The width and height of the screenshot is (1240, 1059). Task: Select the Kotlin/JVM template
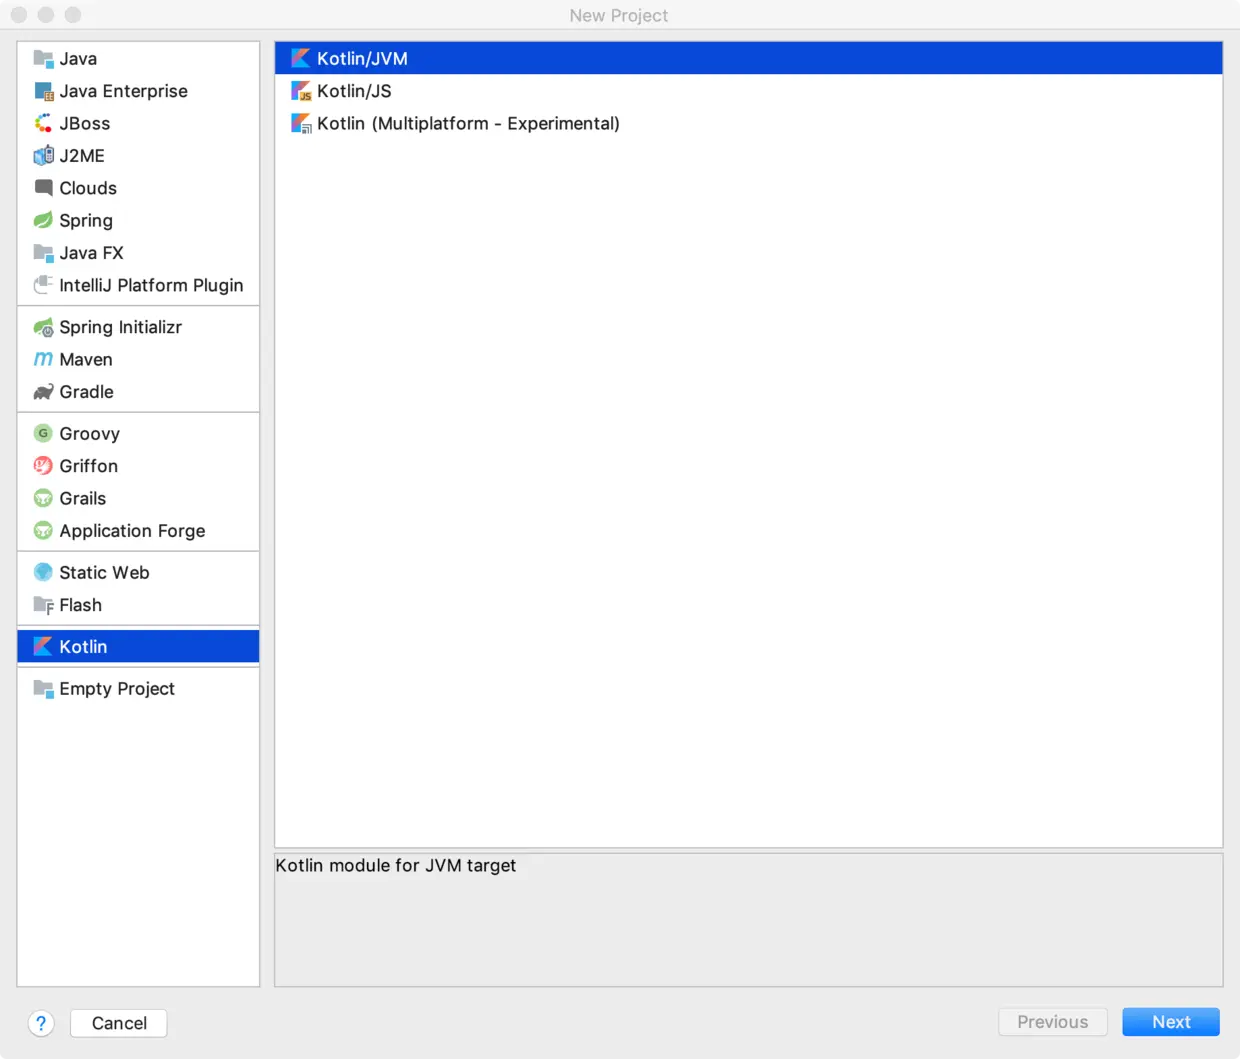point(748,59)
